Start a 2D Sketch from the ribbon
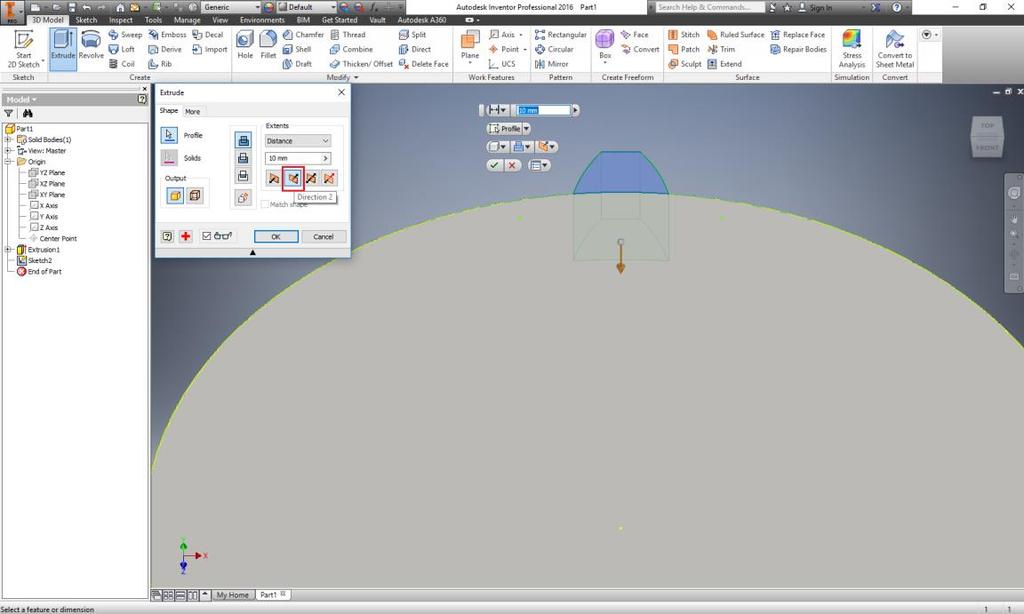This screenshot has height=614, width=1024. click(x=24, y=48)
